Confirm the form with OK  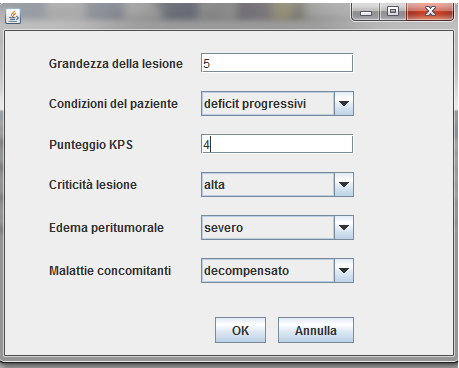click(x=240, y=330)
